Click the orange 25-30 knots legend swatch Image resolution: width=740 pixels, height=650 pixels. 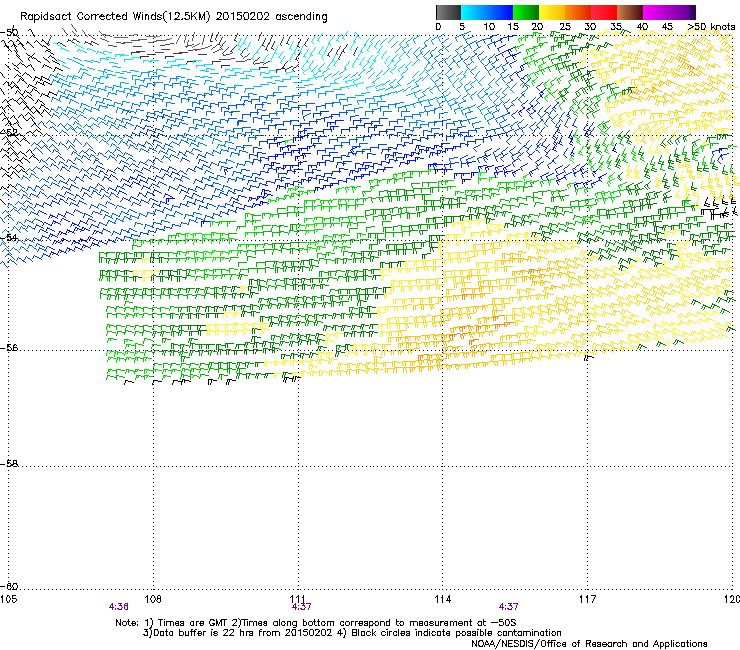pyautogui.click(x=578, y=12)
